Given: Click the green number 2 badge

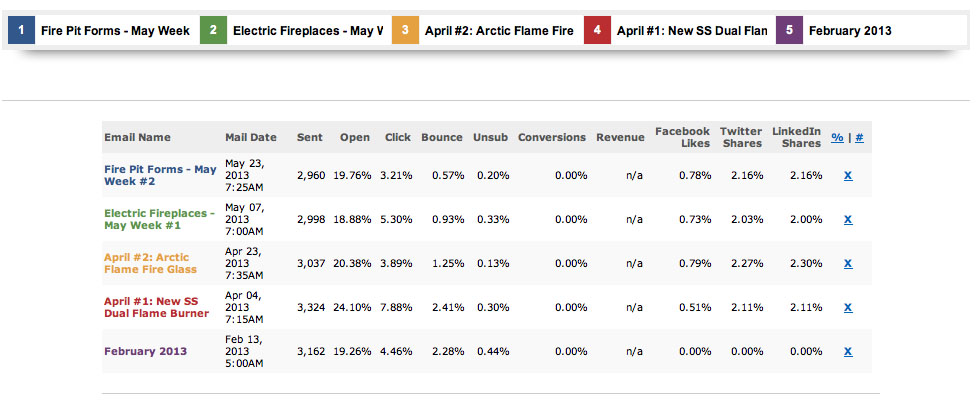Looking at the screenshot, I should (213, 30).
